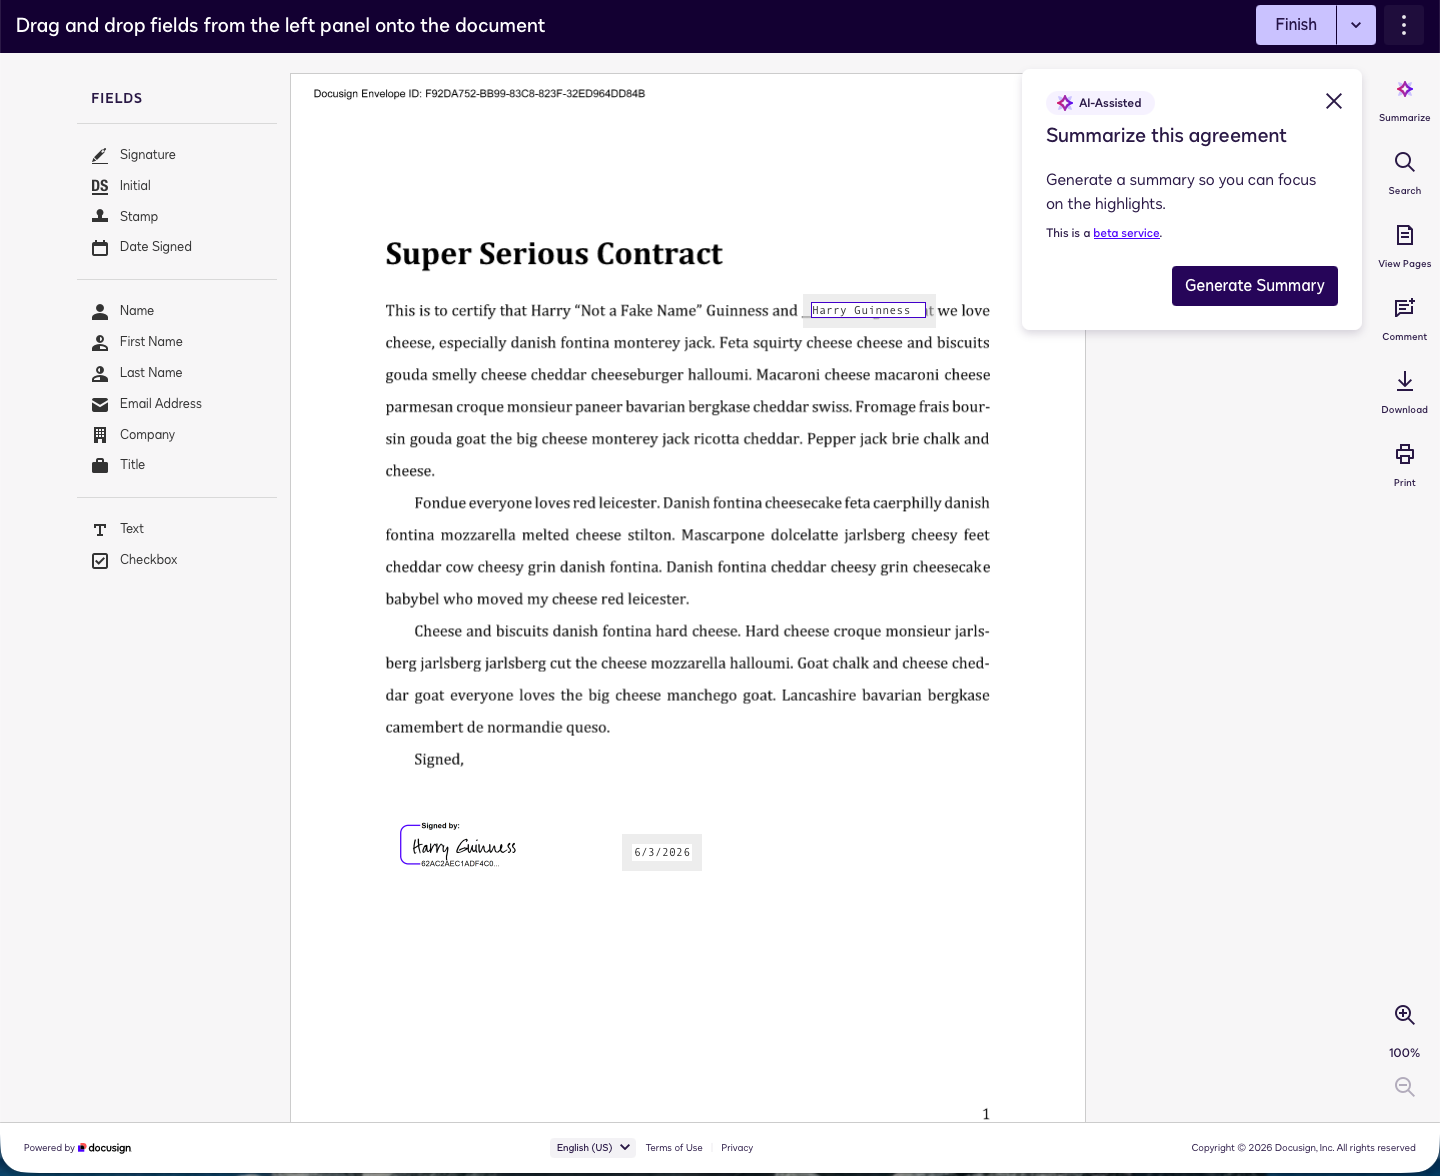Pick the Text field T icon
Viewport: 1440px width, 1176px height.
[x=100, y=530]
